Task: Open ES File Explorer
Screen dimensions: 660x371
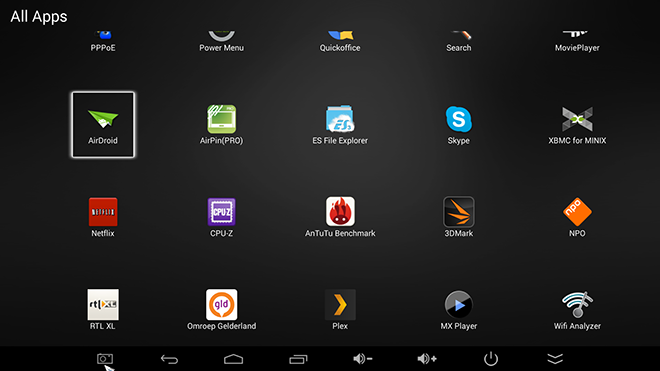Action: point(340,125)
